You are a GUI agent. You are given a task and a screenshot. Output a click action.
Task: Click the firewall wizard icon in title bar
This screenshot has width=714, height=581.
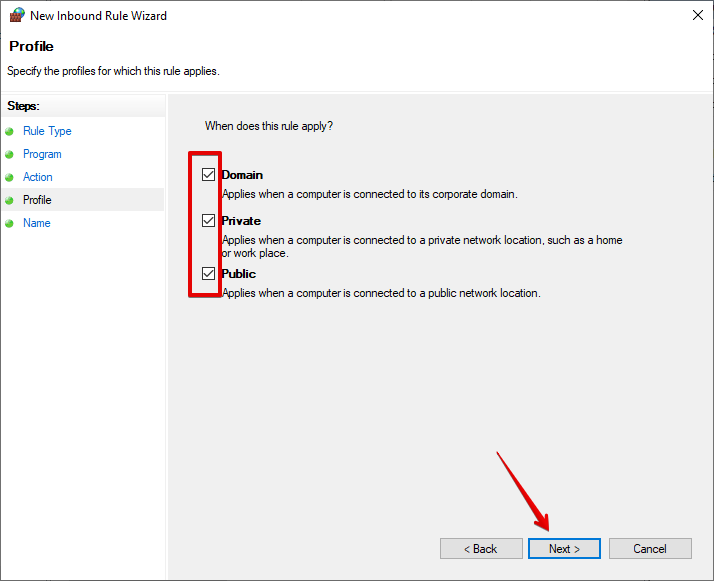pos(17,16)
